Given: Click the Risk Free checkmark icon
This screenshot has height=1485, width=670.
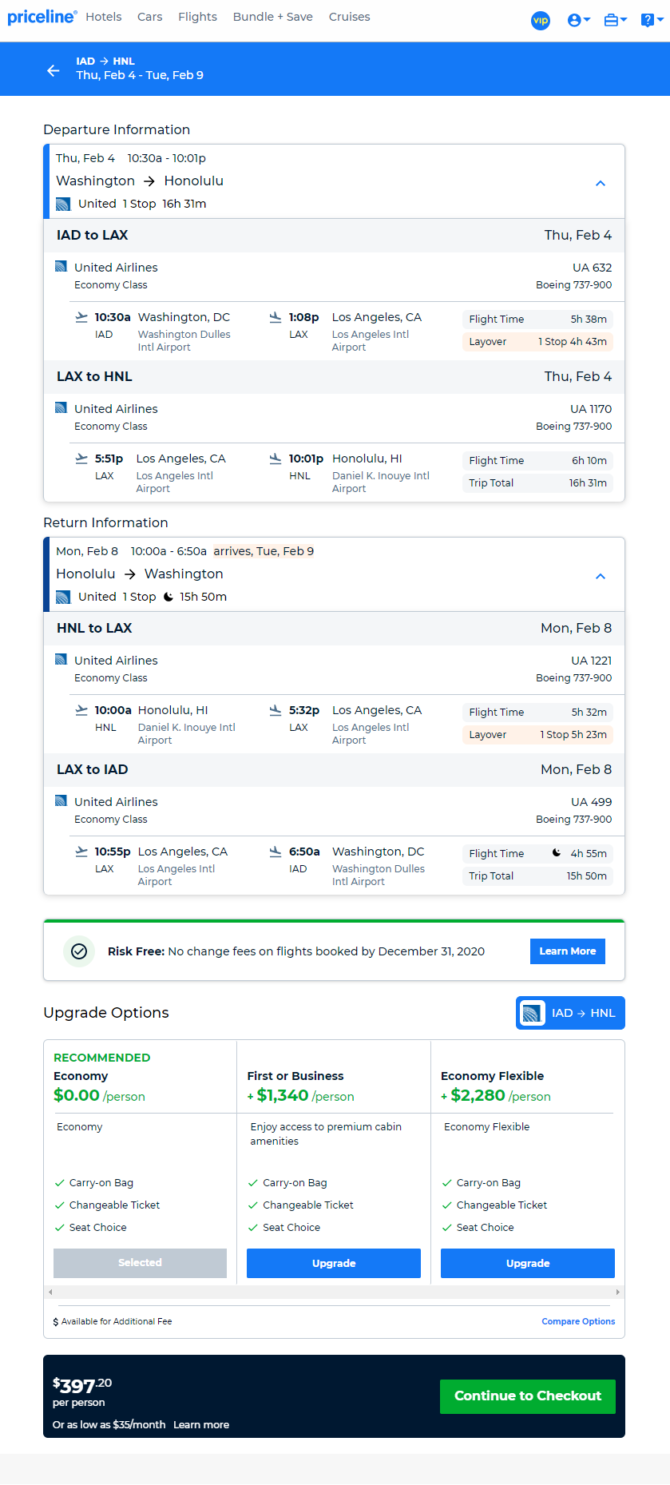Looking at the screenshot, I should 79,951.
